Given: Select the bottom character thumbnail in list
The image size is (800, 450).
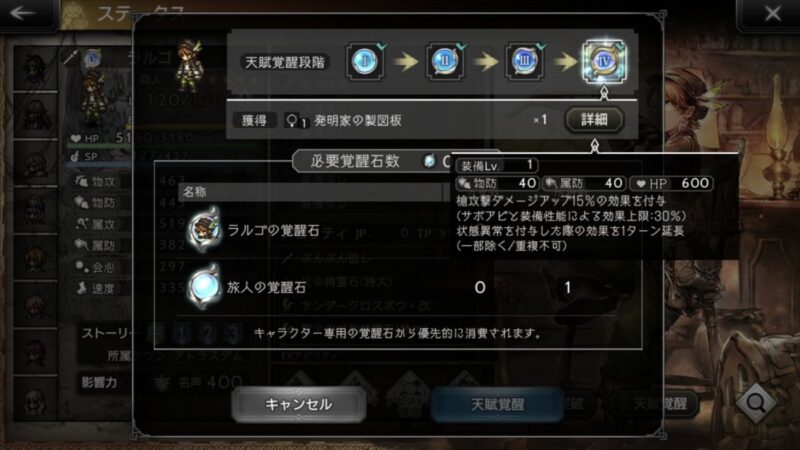Looking at the screenshot, I should pos(35,399).
